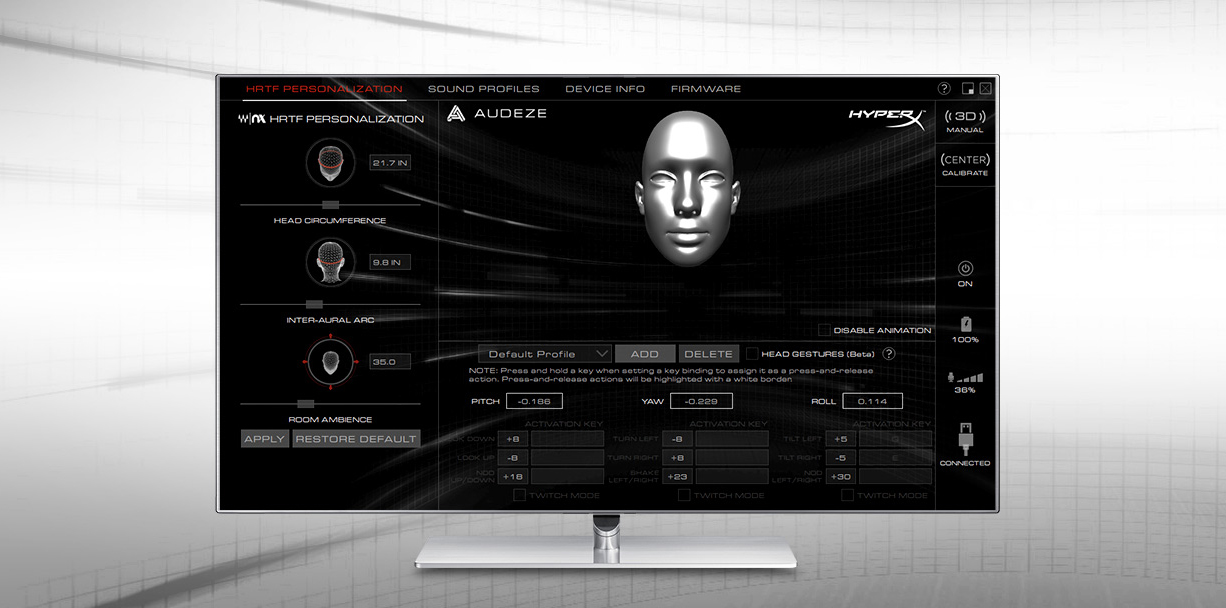1226x608 pixels.
Task: Close the application window with X button
Action: 986,89
